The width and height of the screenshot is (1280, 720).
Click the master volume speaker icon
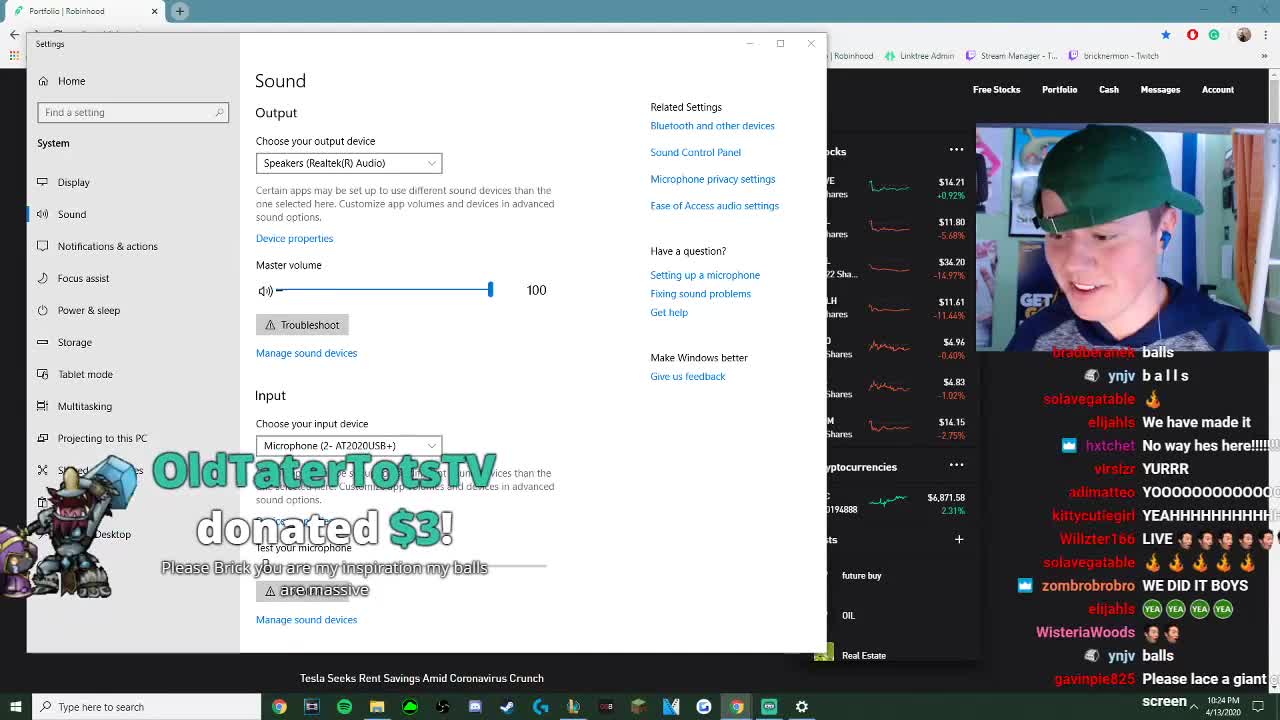(x=265, y=291)
